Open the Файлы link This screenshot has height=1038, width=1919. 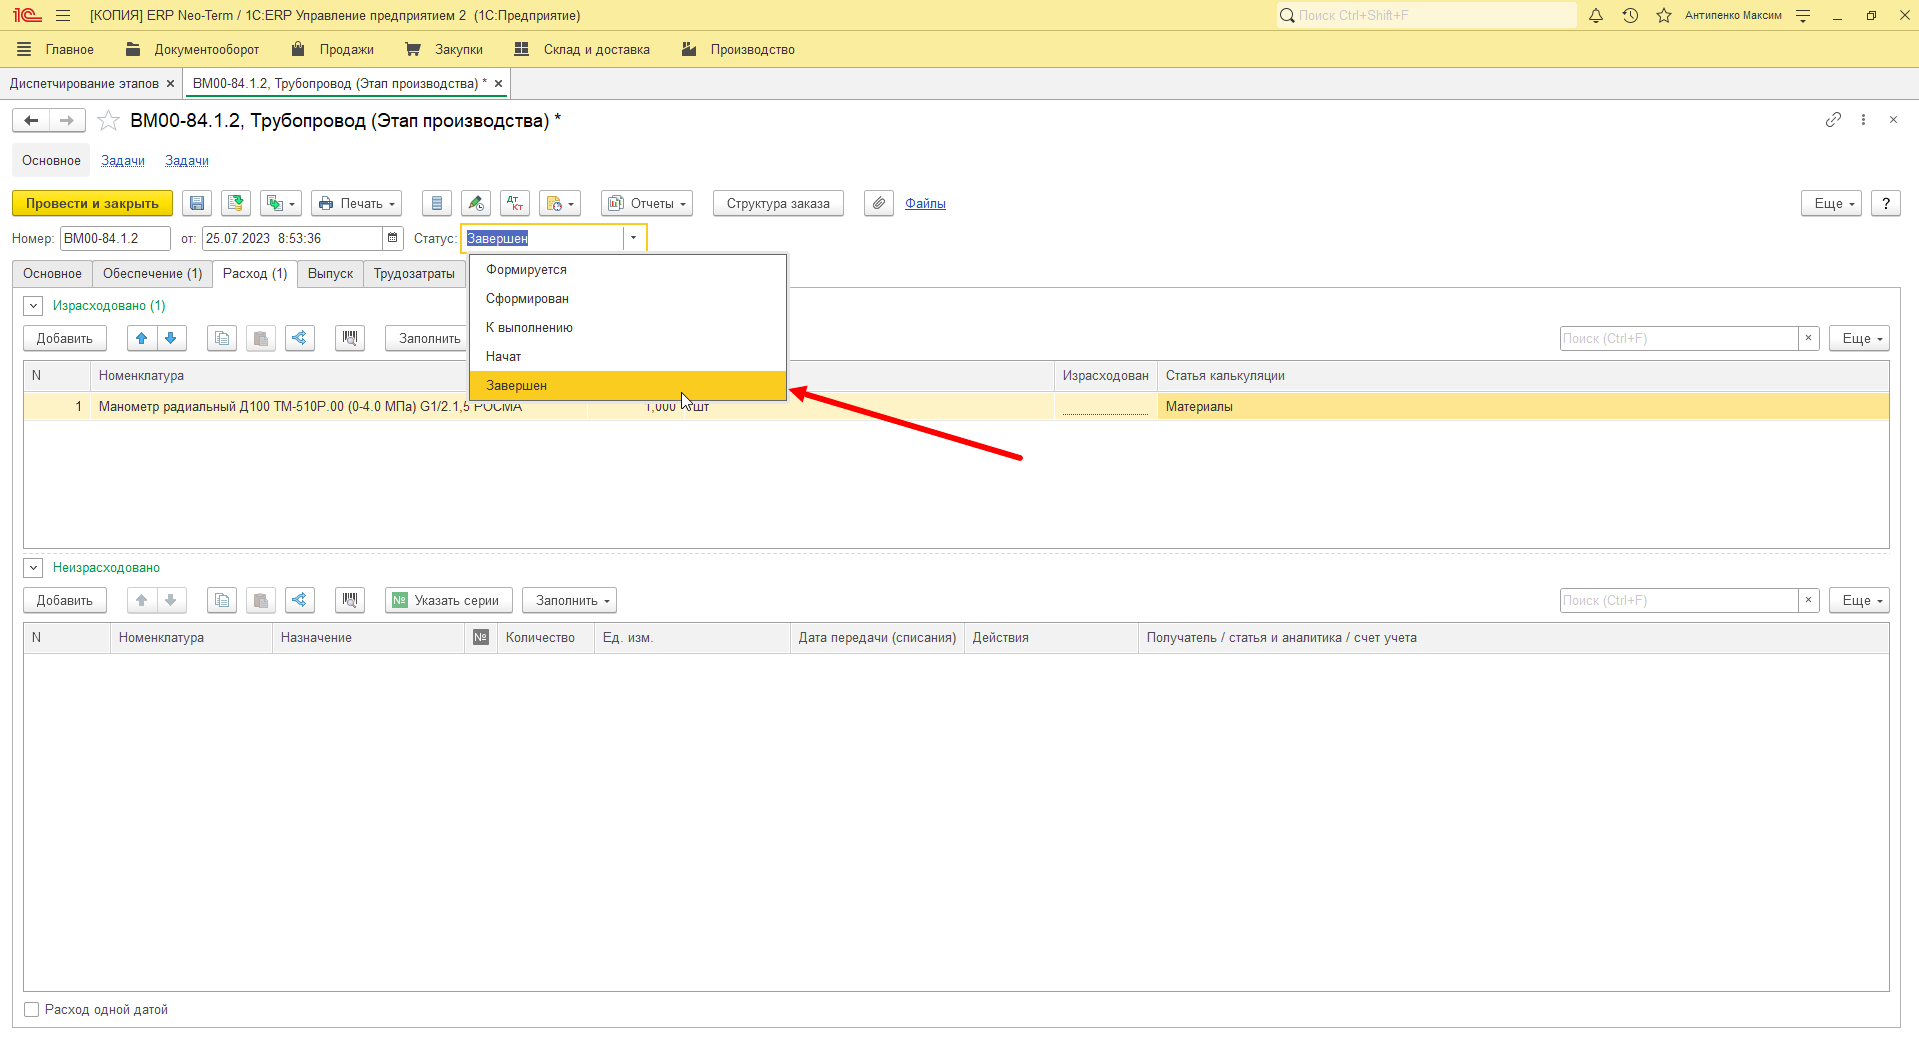[925, 203]
